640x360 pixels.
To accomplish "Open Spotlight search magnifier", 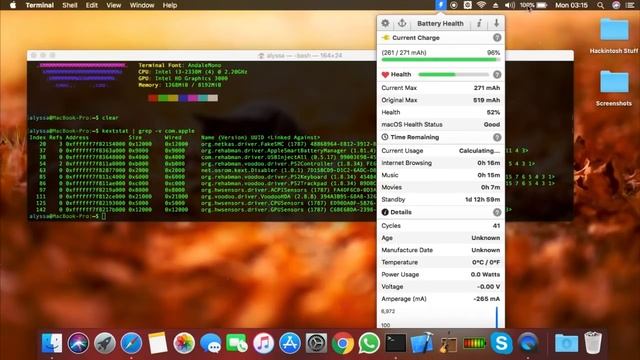I will (x=600, y=5).
